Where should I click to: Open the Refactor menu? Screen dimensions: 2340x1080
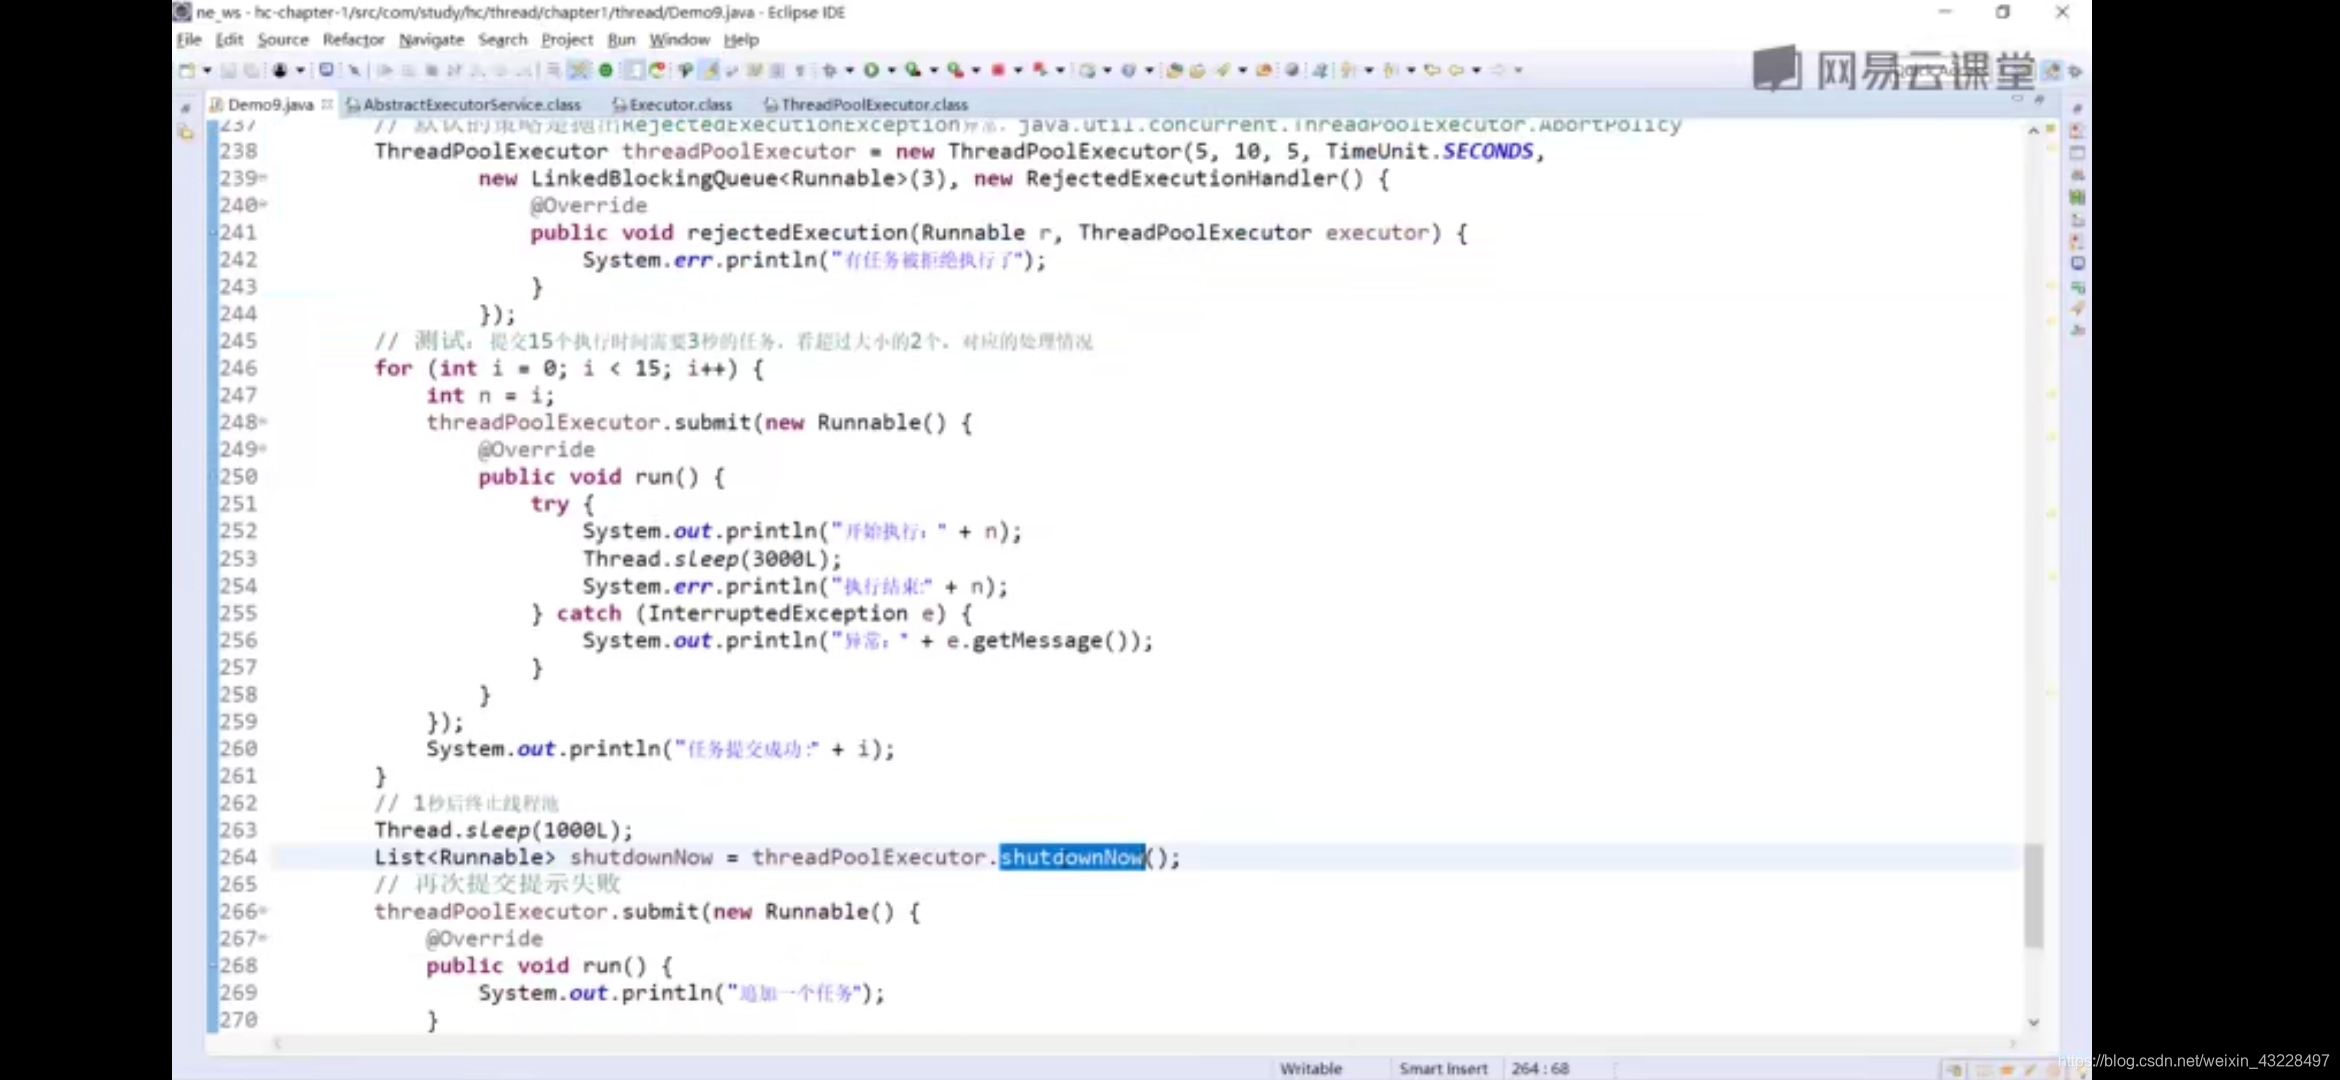pyautogui.click(x=353, y=40)
